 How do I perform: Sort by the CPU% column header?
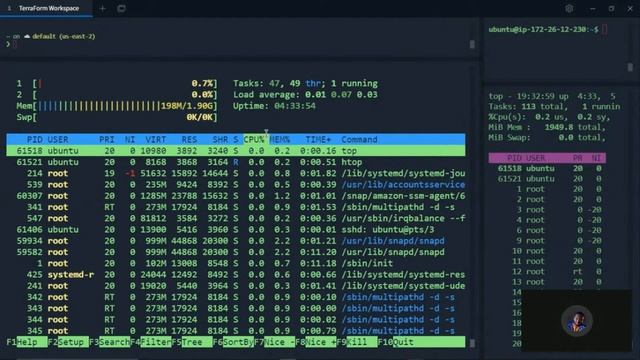pyautogui.click(x=254, y=140)
